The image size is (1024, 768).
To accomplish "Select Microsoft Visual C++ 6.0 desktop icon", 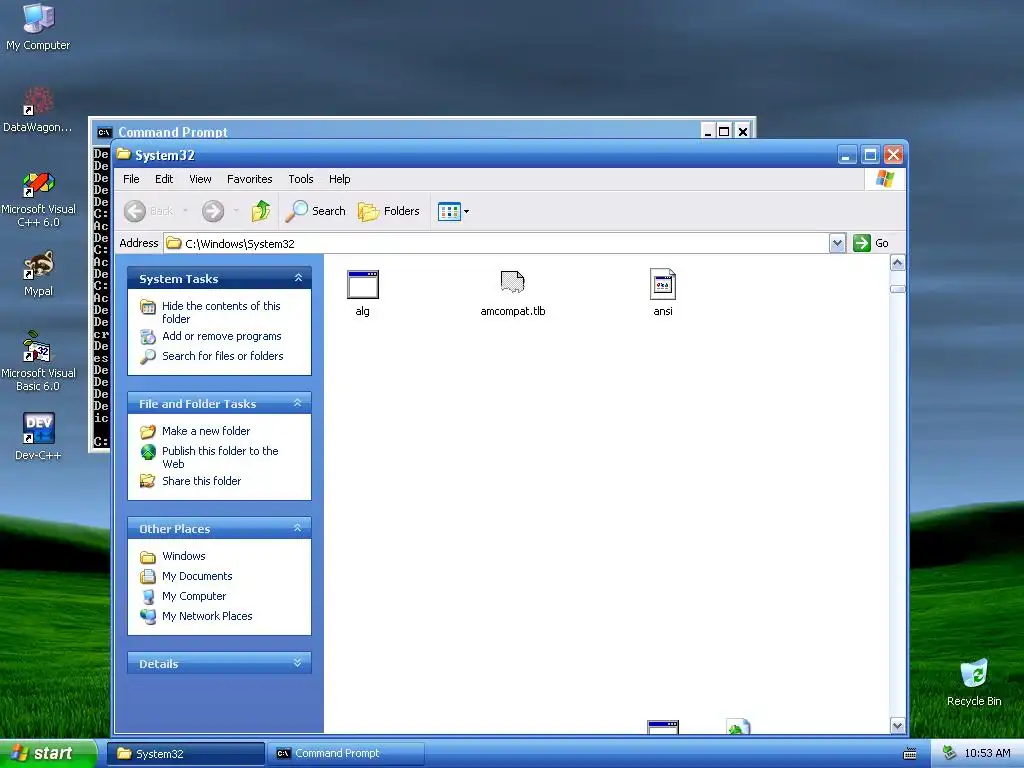I will click(38, 199).
